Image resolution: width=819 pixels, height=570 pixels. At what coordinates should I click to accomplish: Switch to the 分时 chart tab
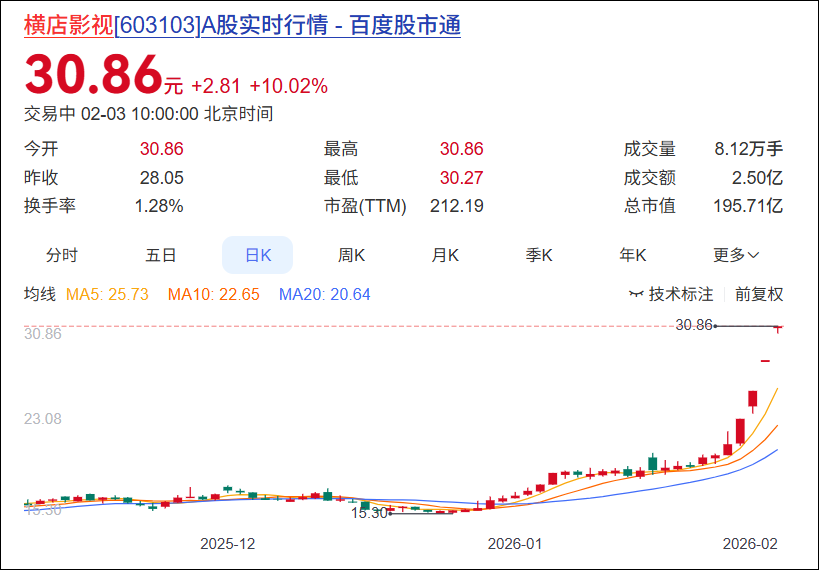(x=62, y=255)
